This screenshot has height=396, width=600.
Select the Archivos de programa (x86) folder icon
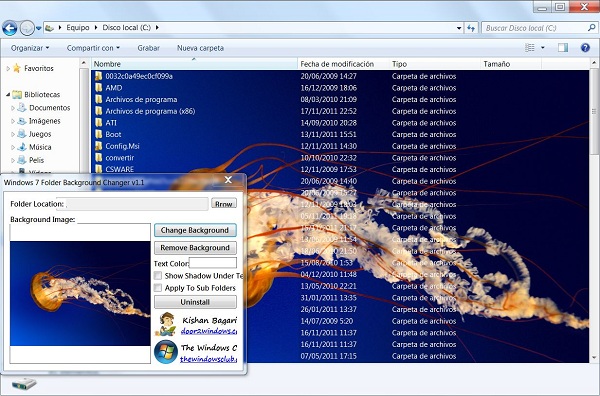(99, 111)
